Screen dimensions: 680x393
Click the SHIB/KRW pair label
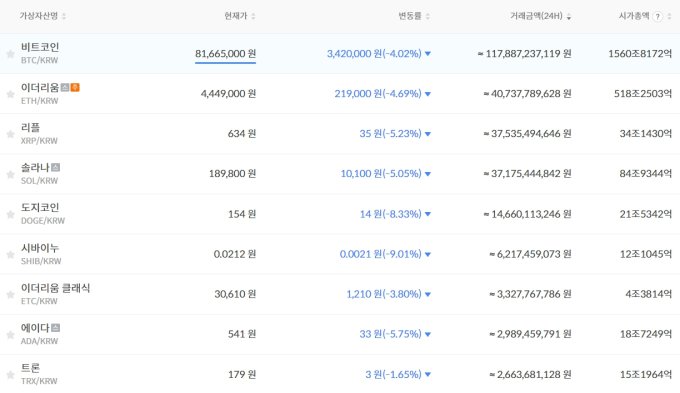tap(41, 261)
